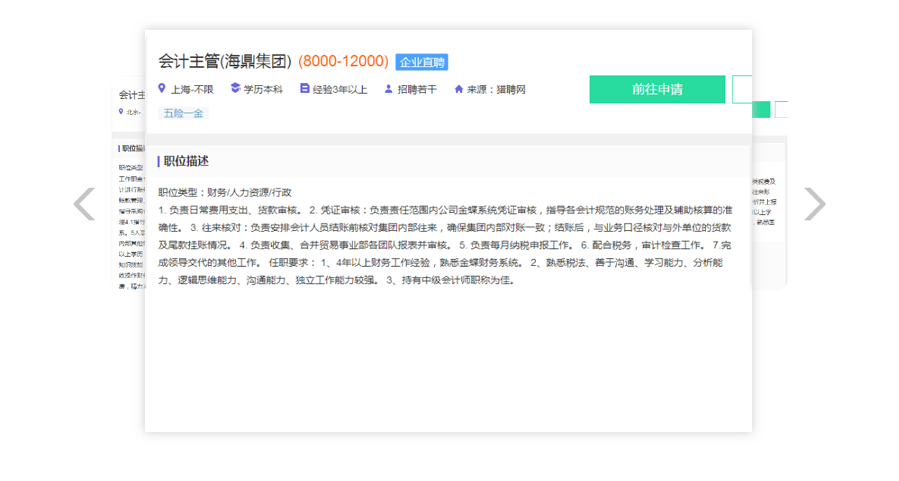The height and width of the screenshot is (481, 899).
Task: Click the education icon beside 学历本科
Action: [x=235, y=88]
